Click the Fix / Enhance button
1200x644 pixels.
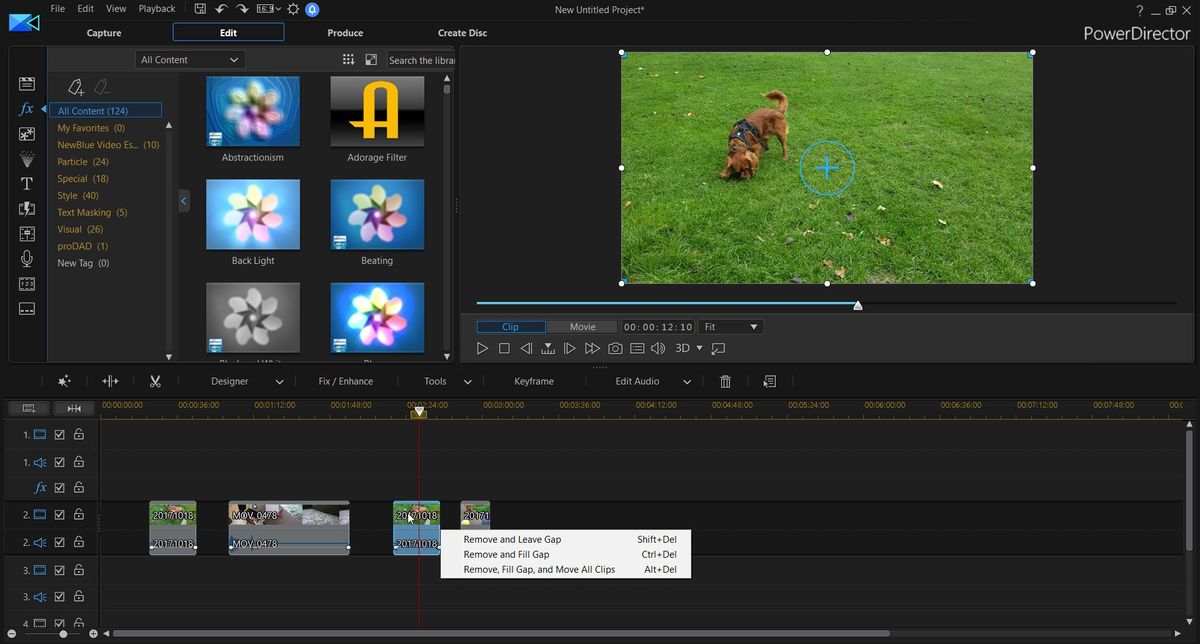(345, 381)
